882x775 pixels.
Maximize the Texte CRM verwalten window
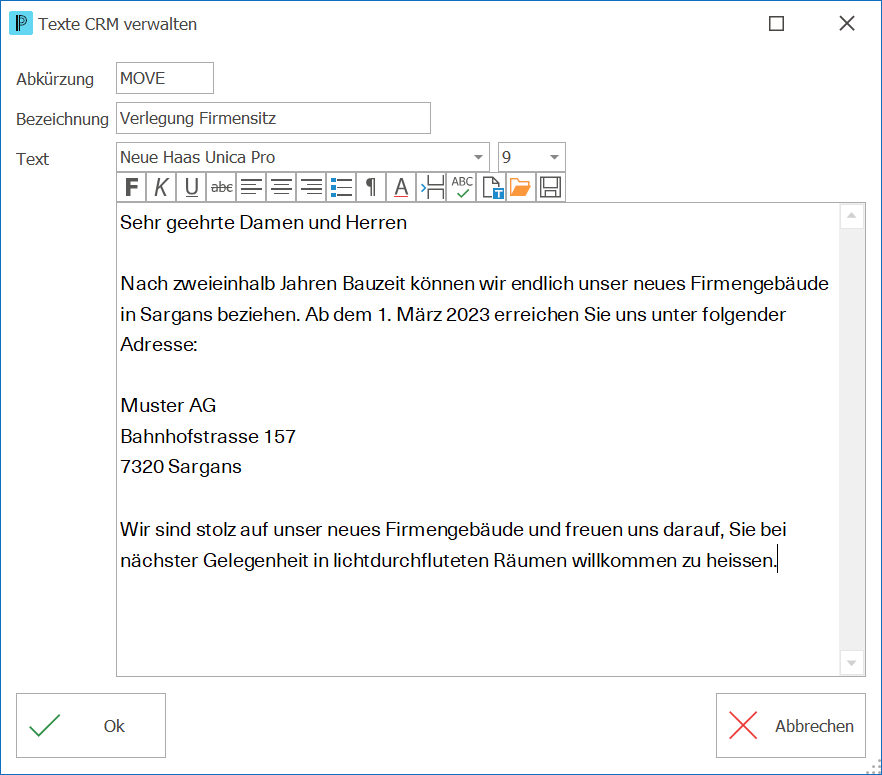pyautogui.click(x=776, y=24)
